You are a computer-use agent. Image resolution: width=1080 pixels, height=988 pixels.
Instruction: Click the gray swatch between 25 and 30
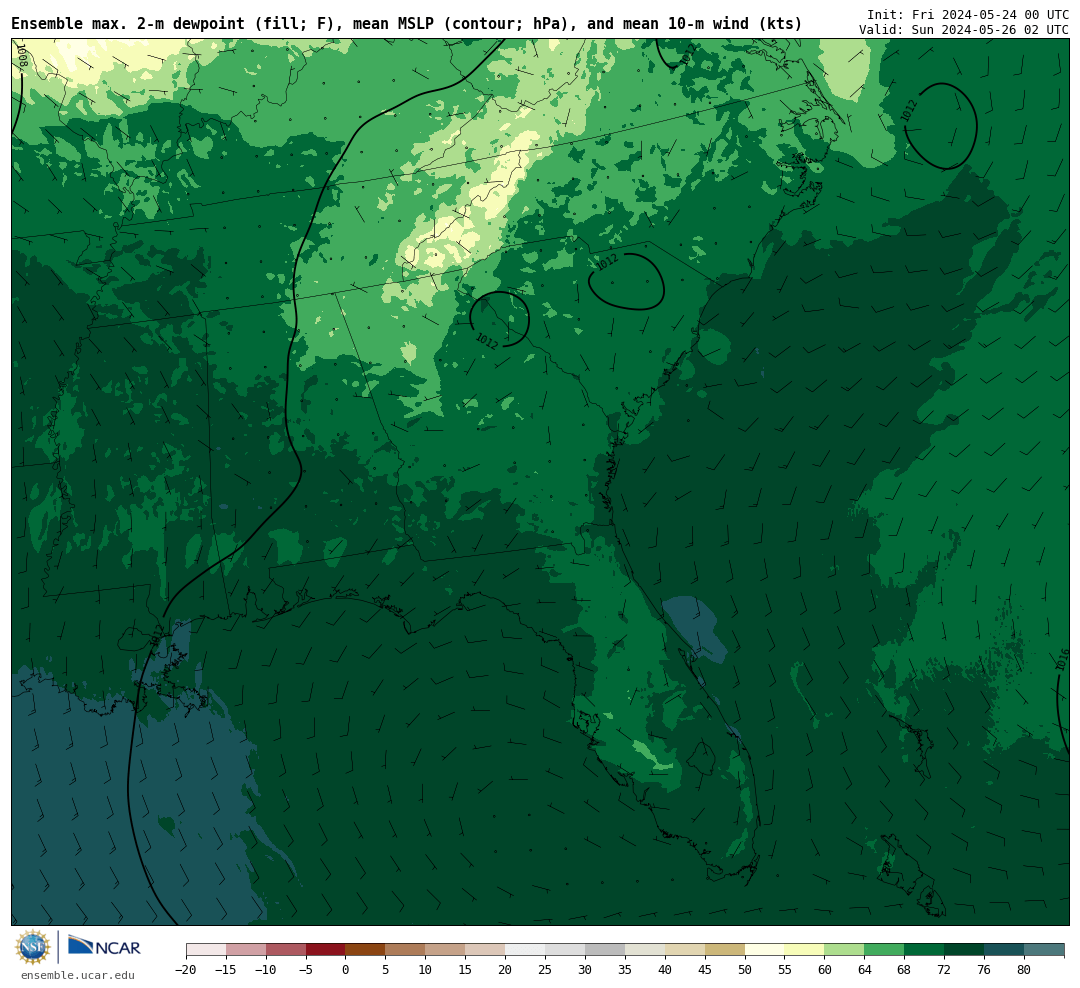coord(565,950)
